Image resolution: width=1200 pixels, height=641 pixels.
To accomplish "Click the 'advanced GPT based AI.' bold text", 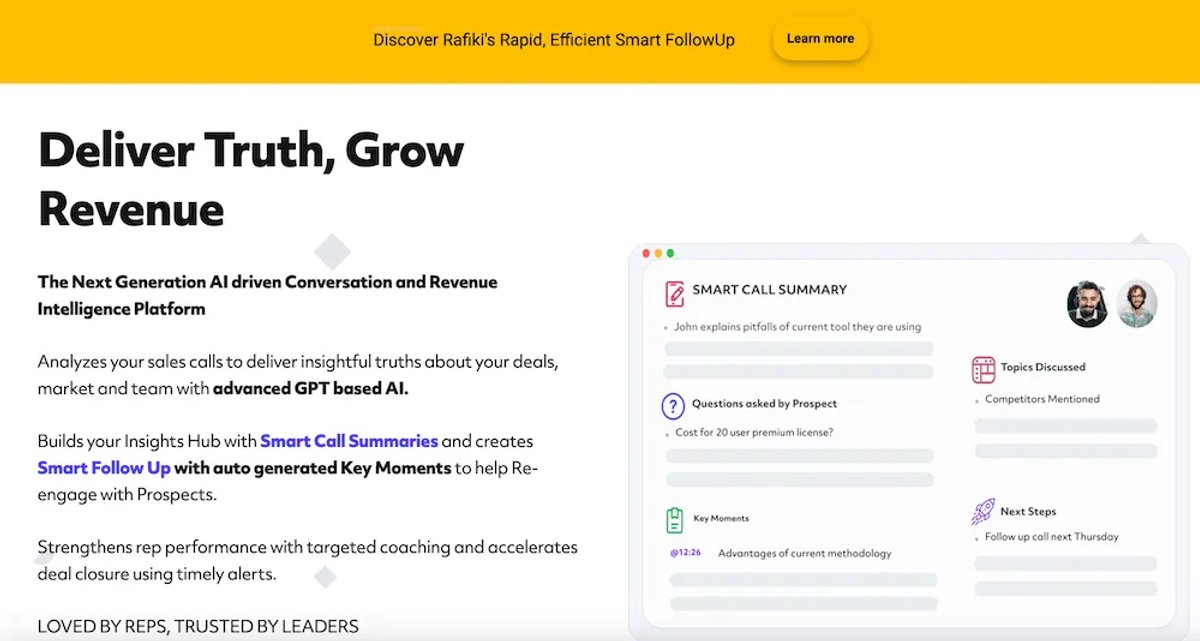I will pos(311,388).
